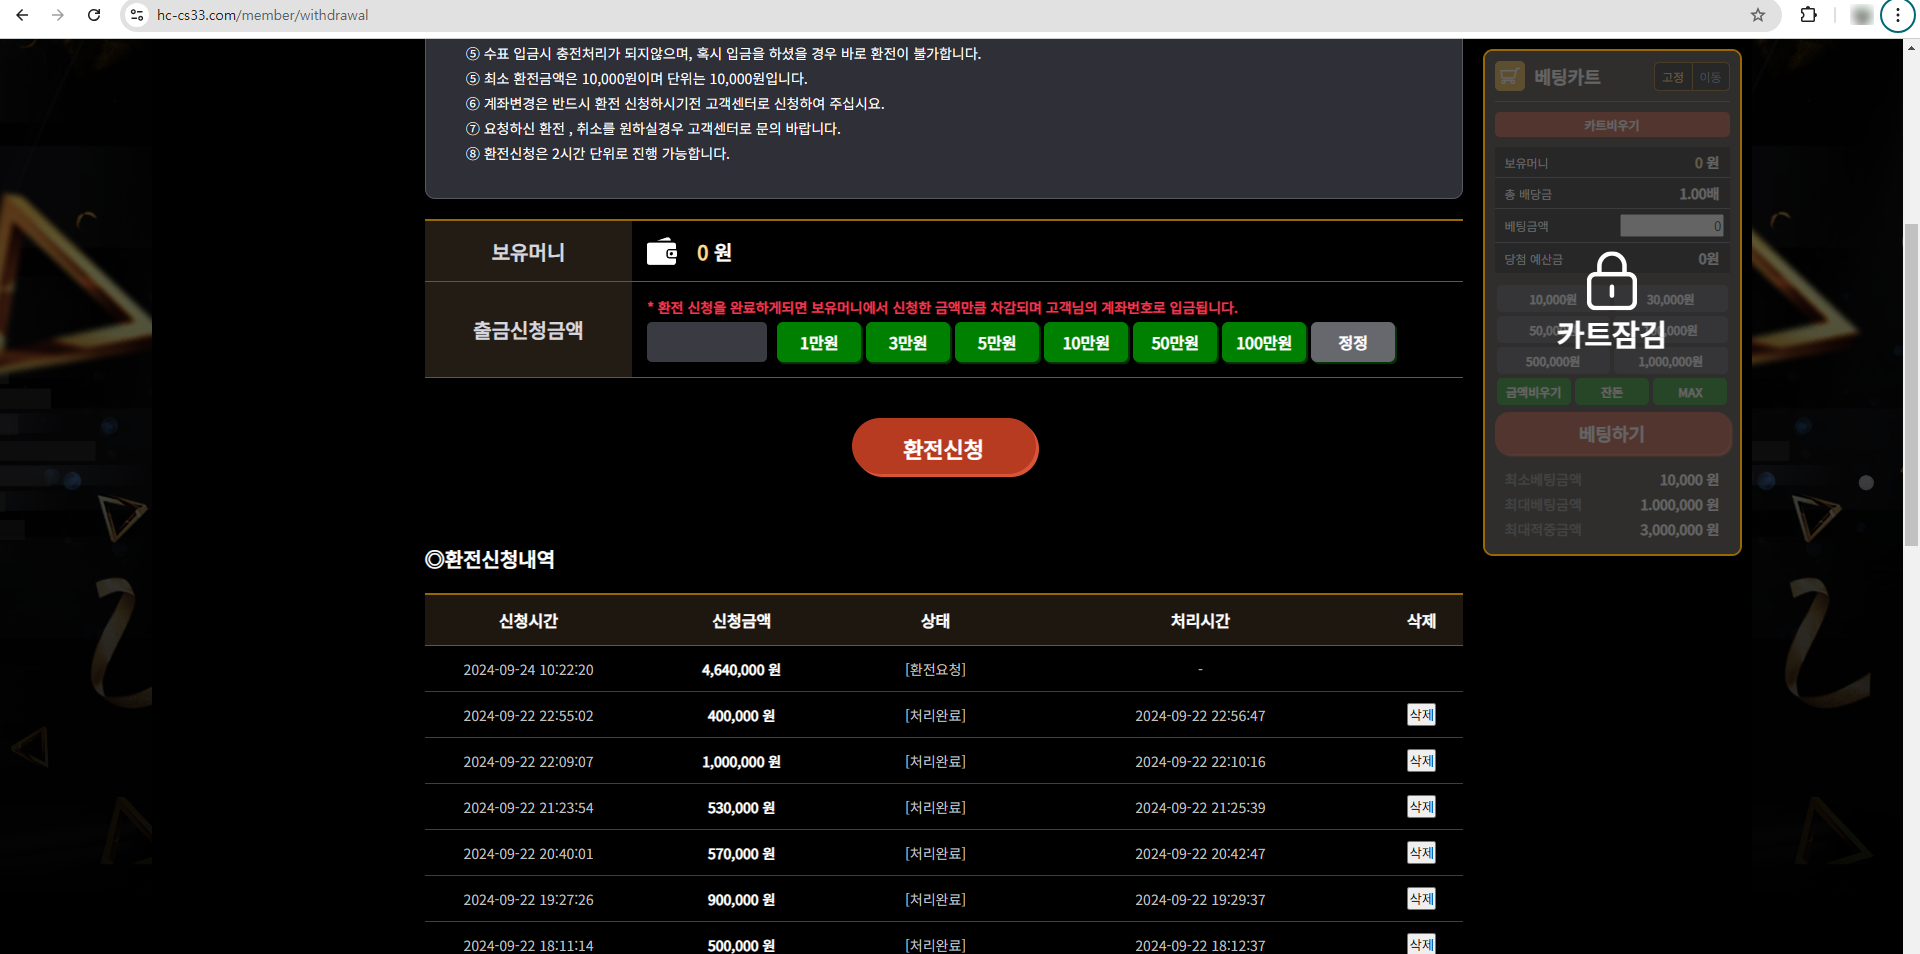Add 1만원 to the withdrawal amount
This screenshot has width=1920, height=954.
[819, 343]
